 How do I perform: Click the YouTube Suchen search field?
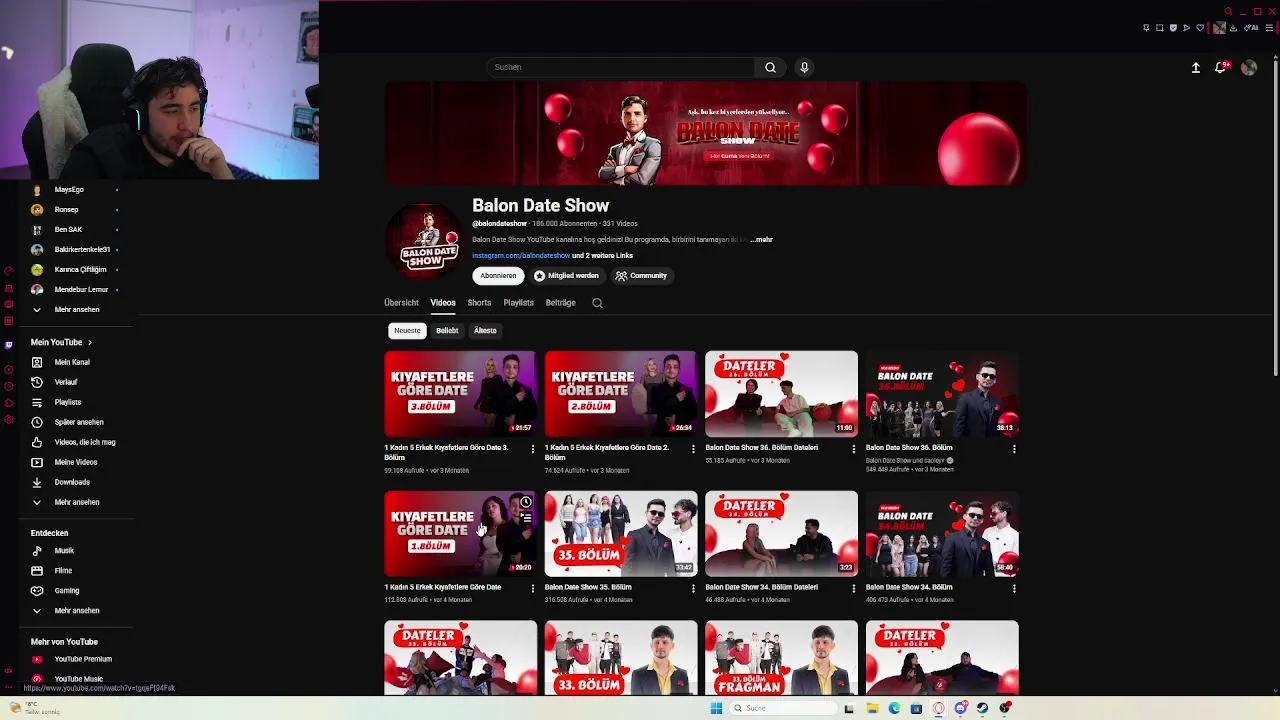(x=621, y=67)
